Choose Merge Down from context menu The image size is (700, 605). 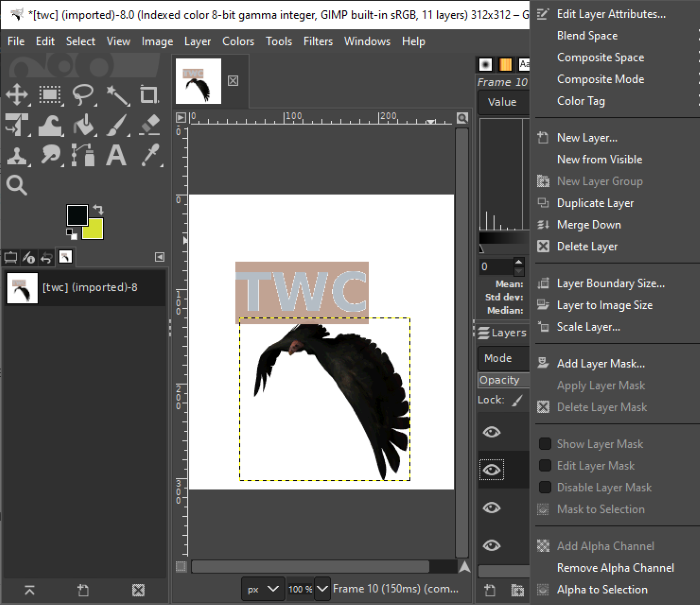tap(588, 225)
